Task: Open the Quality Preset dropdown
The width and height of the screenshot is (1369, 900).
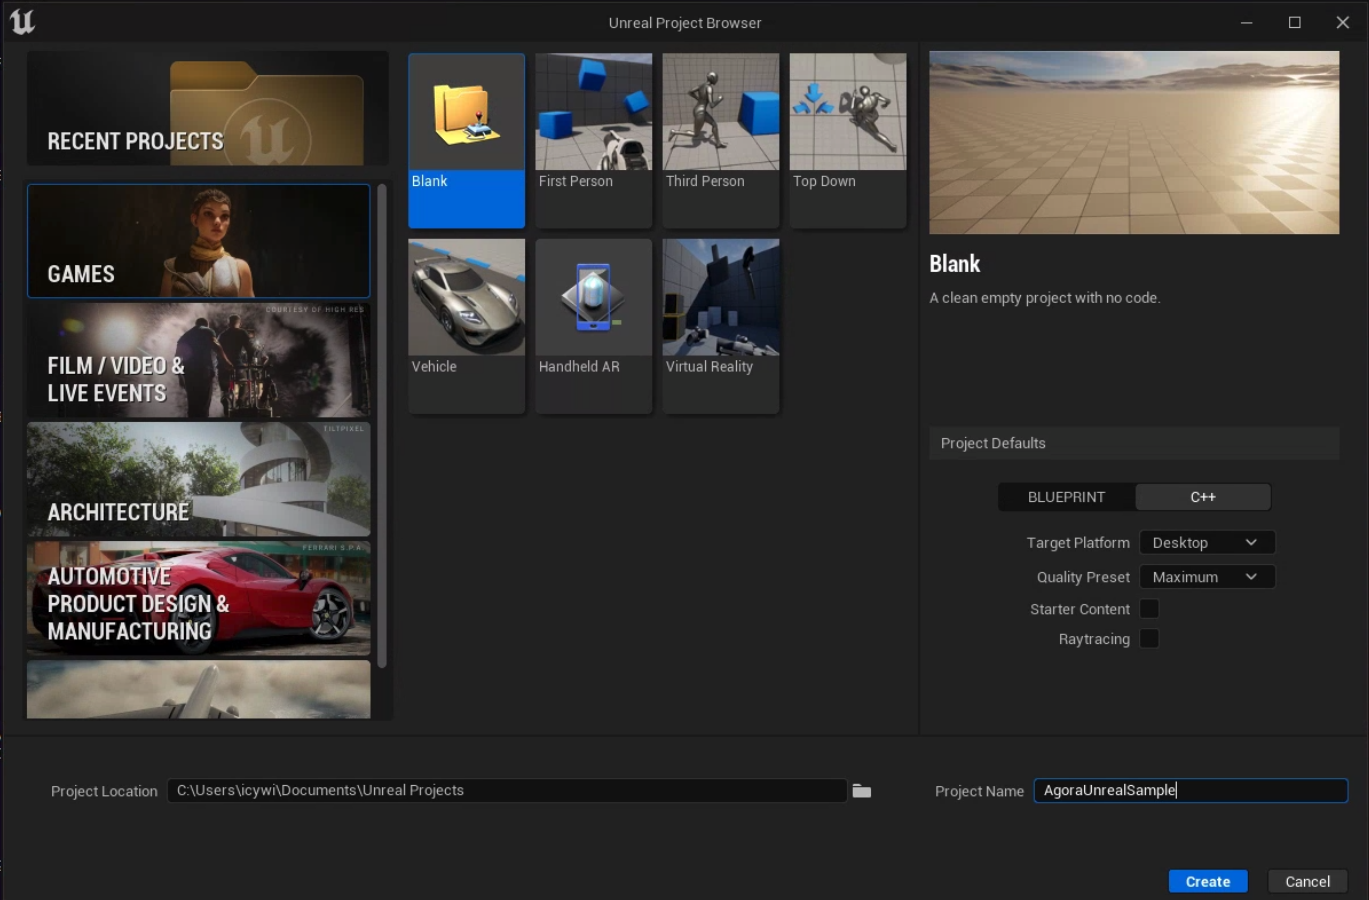Action: pyautogui.click(x=1207, y=577)
